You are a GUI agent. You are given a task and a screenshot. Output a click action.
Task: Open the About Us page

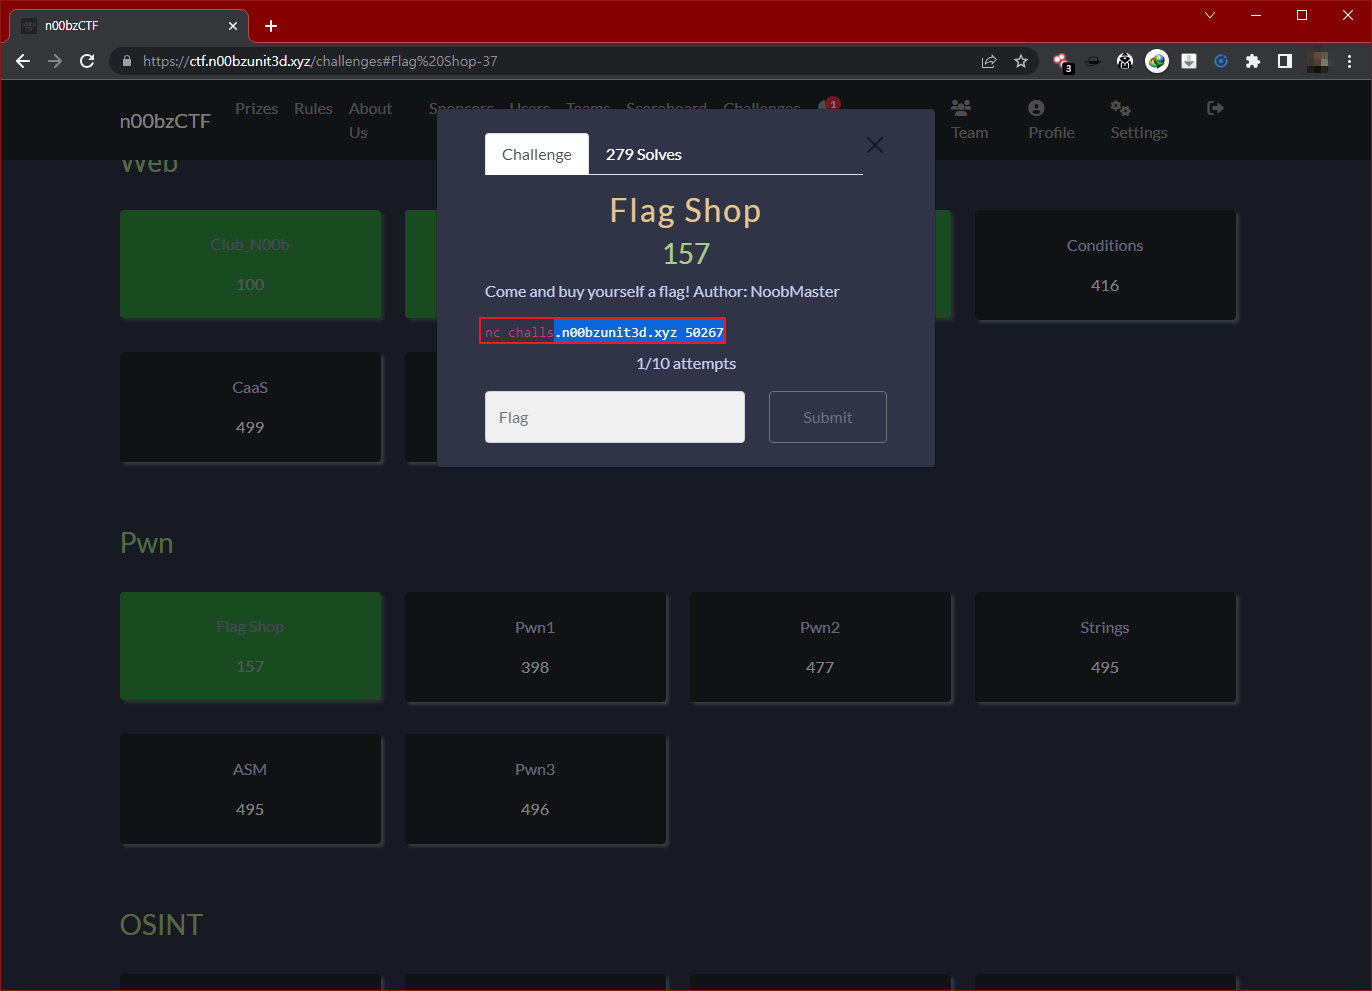click(370, 120)
